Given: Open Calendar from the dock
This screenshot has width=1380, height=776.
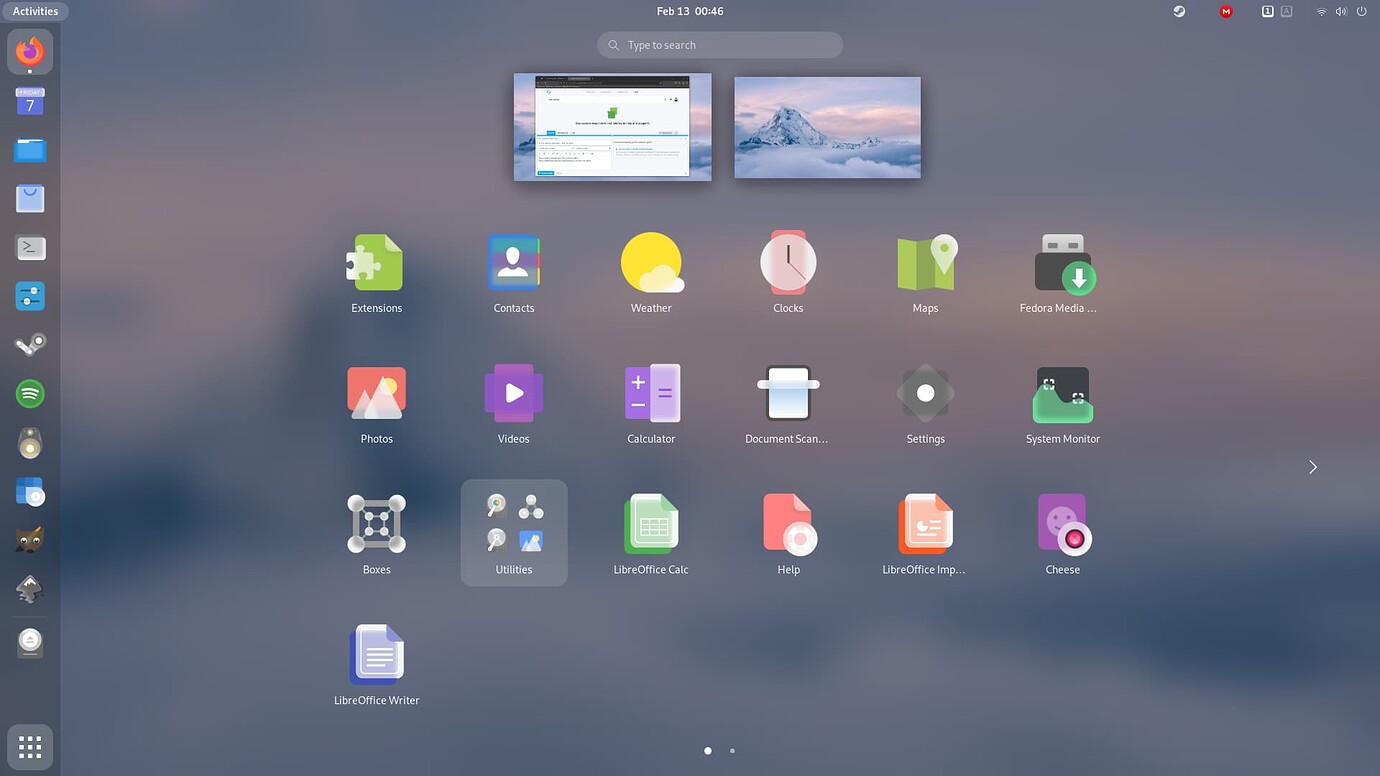Looking at the screenshot, I should click(x=30, y=100).
